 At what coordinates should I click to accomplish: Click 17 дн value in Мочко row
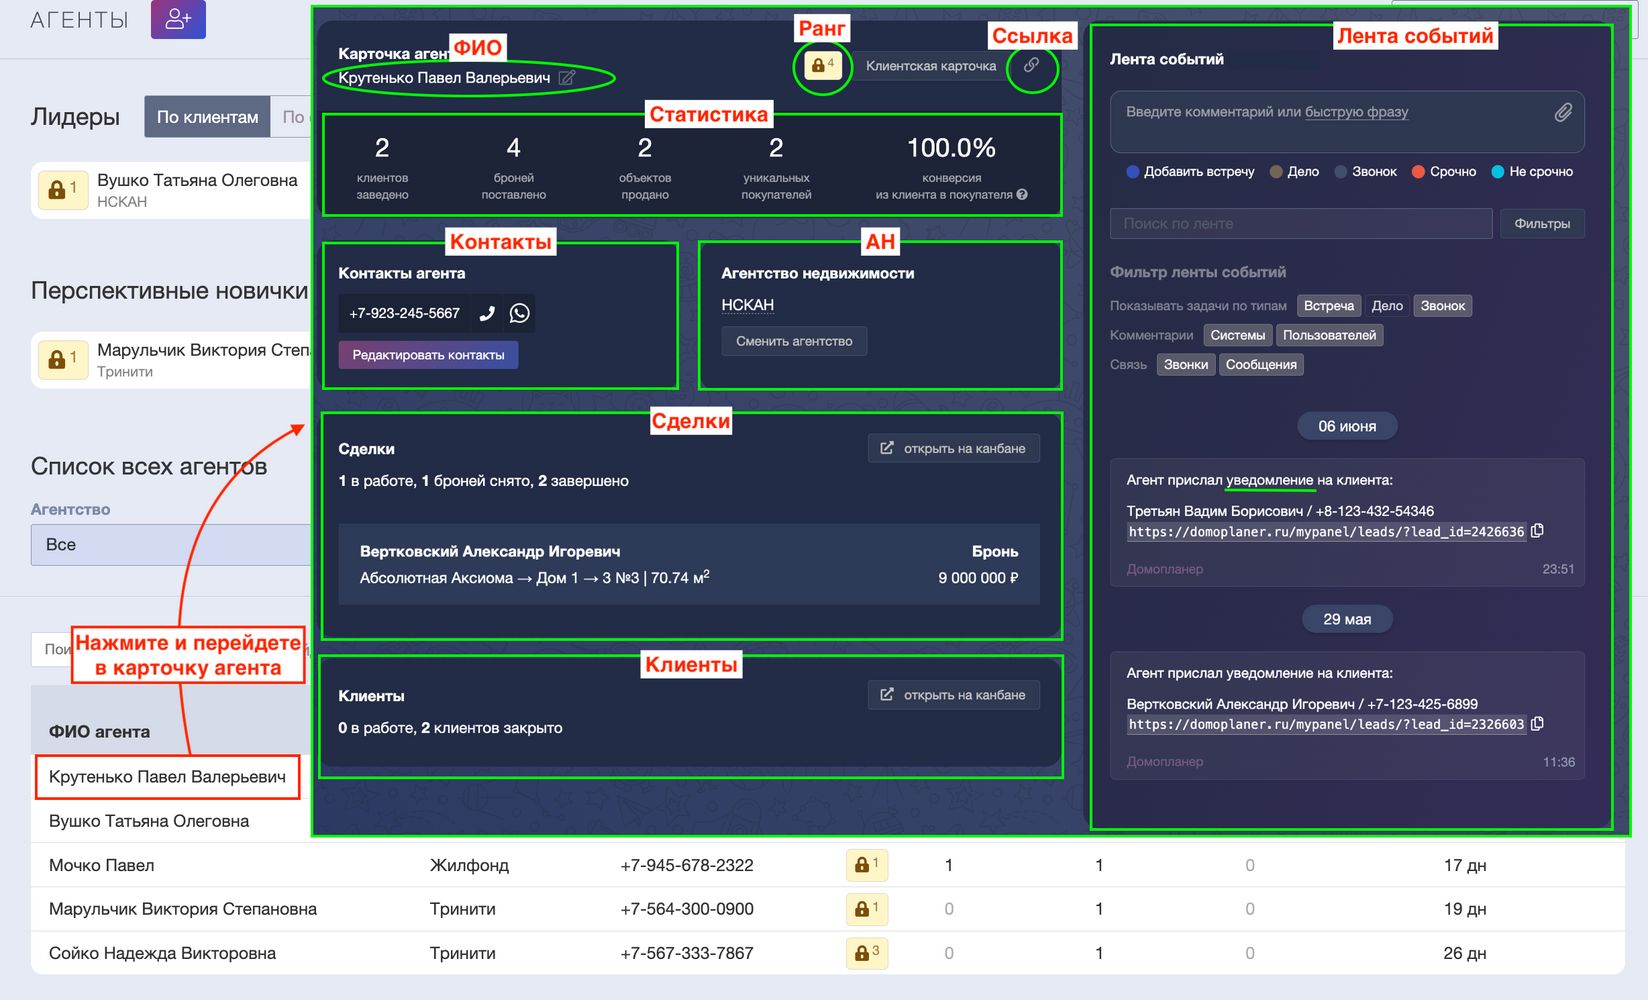1465,865
